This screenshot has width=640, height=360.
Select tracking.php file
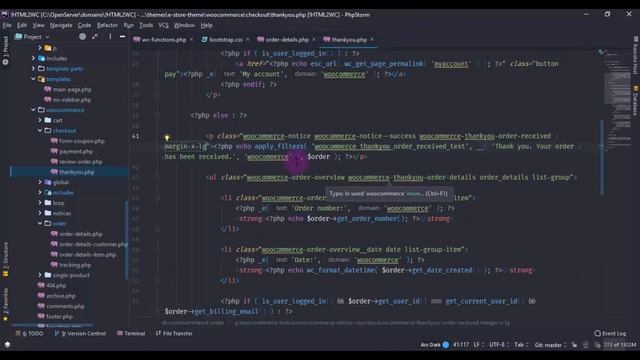[75, 265]
